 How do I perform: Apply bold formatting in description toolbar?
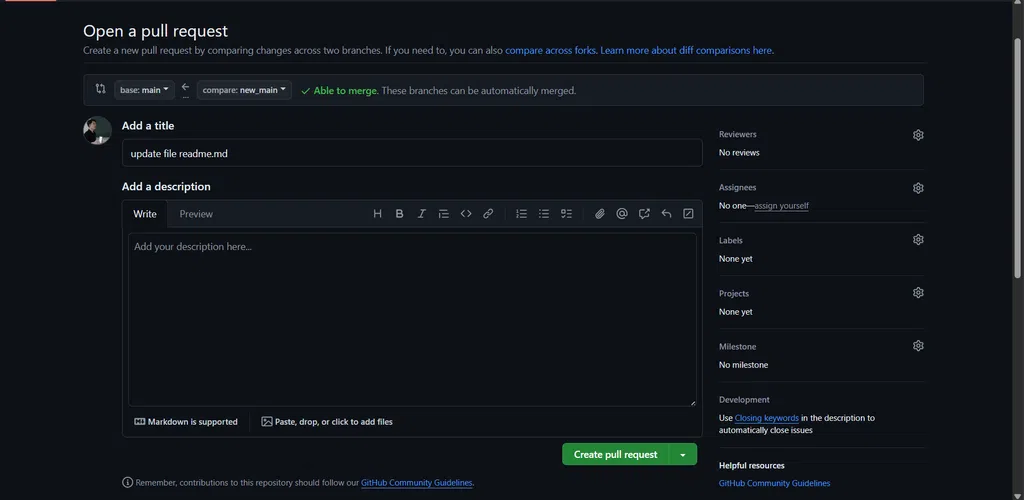coord(400,213)
